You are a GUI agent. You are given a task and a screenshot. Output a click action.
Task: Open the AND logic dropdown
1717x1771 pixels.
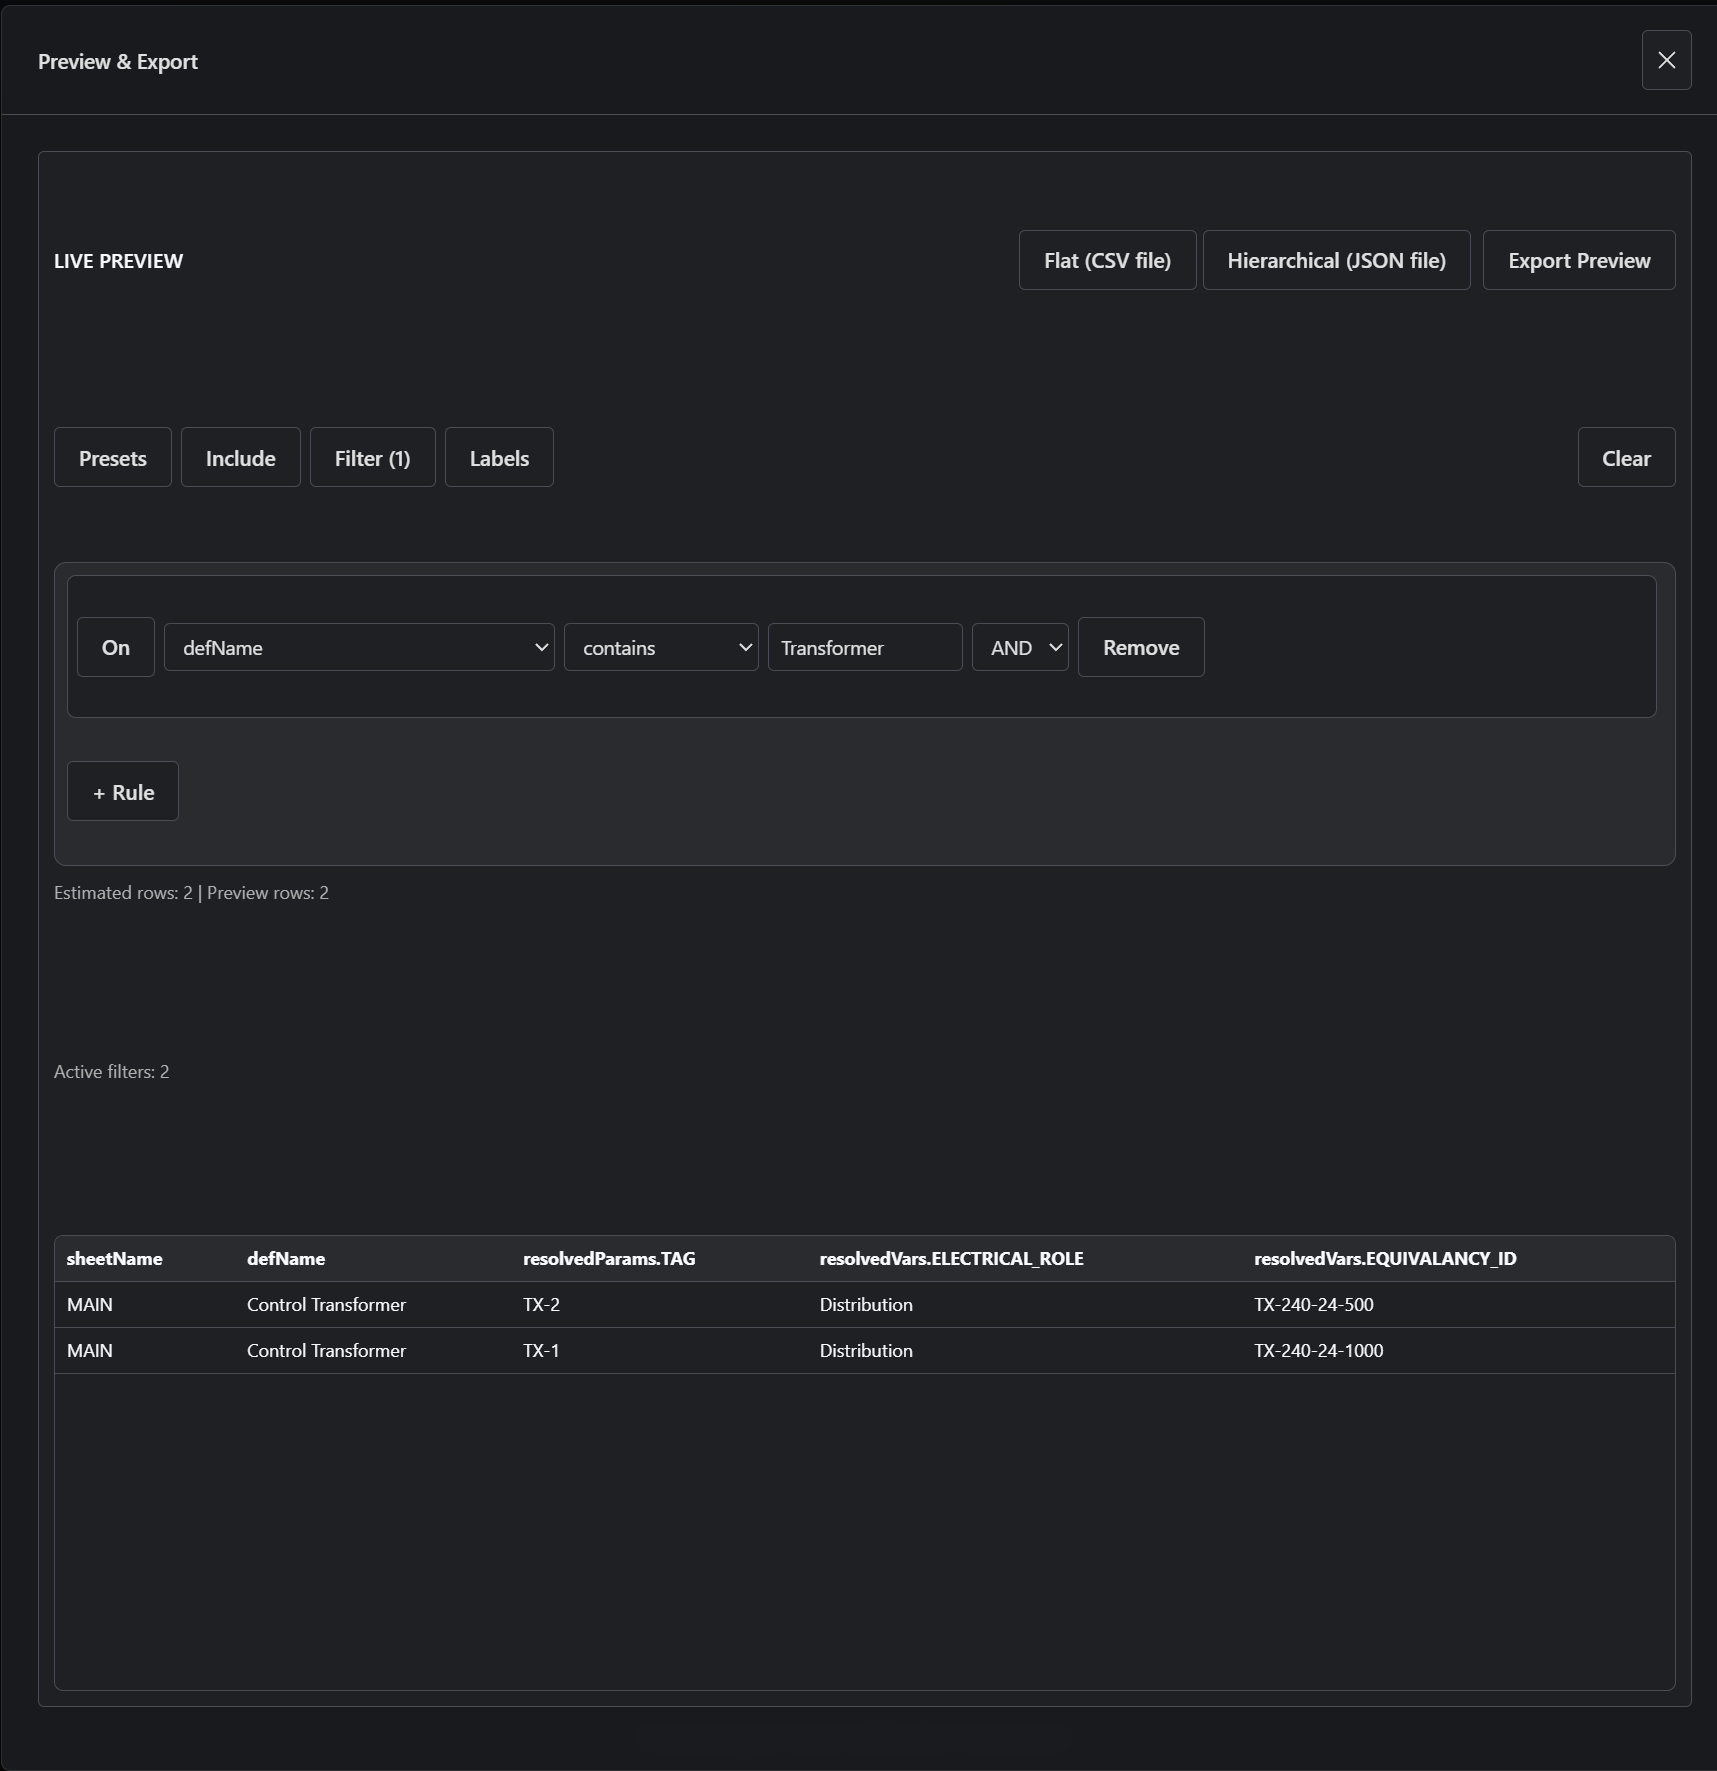pos(1020,647)
